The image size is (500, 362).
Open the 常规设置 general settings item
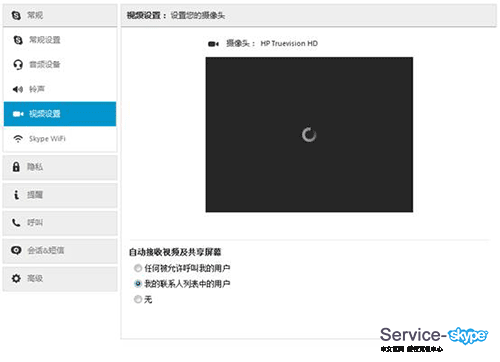[x=60, y=40]
